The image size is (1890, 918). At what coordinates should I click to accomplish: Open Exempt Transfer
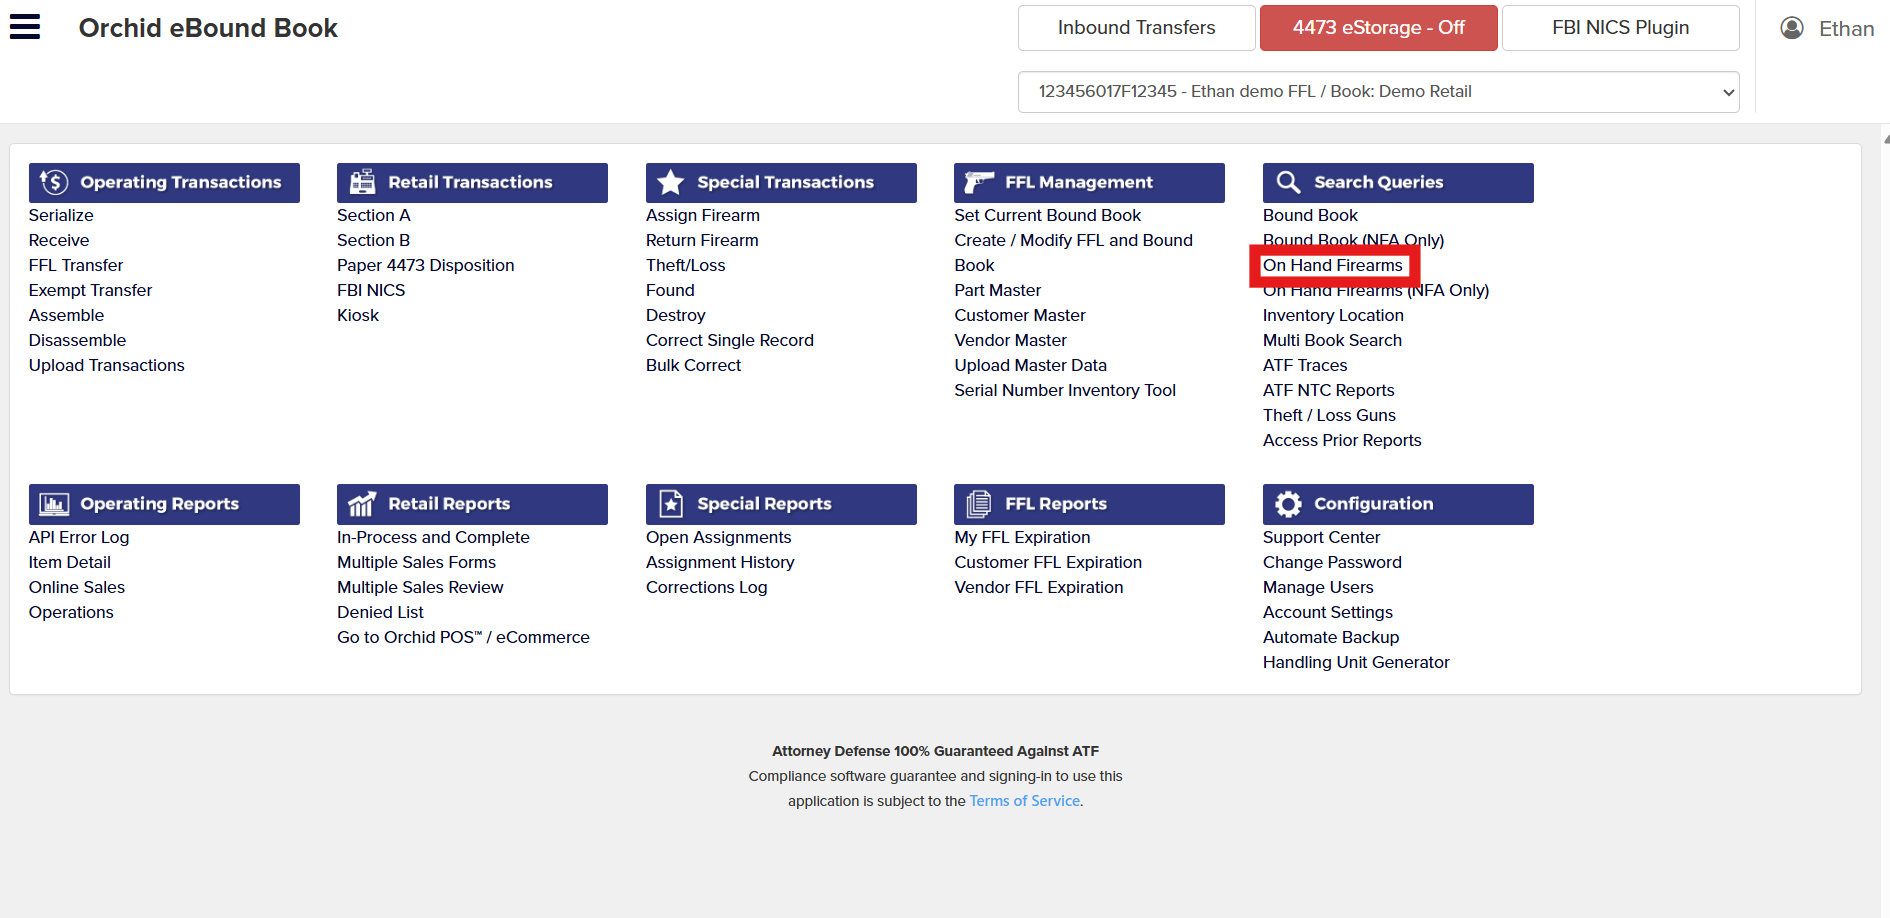tap(90, 290)
